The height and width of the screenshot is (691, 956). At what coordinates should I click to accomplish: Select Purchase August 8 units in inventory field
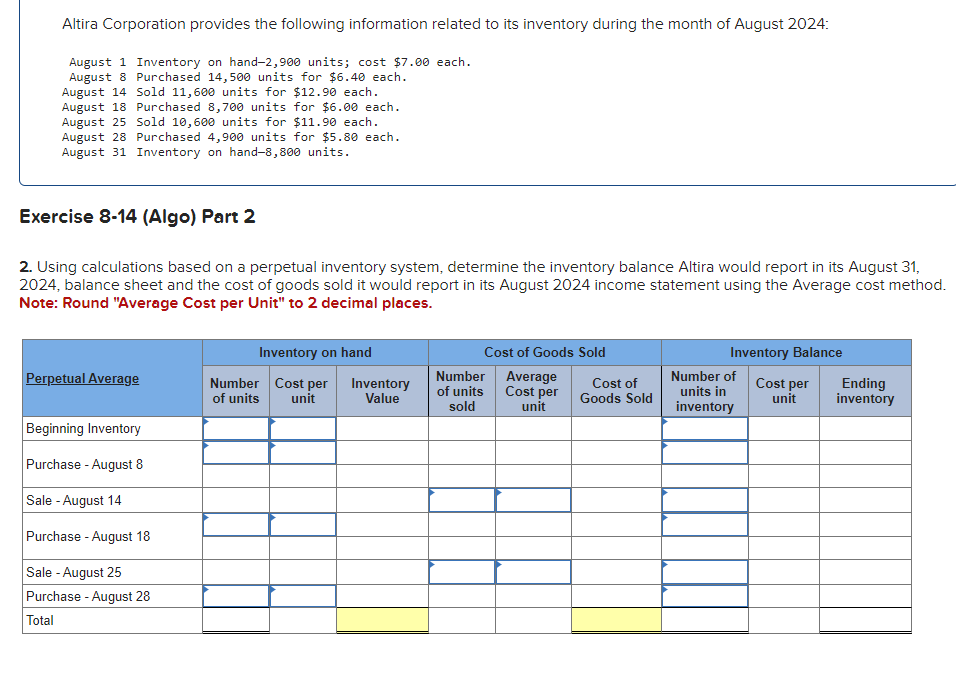click(705, 453)
